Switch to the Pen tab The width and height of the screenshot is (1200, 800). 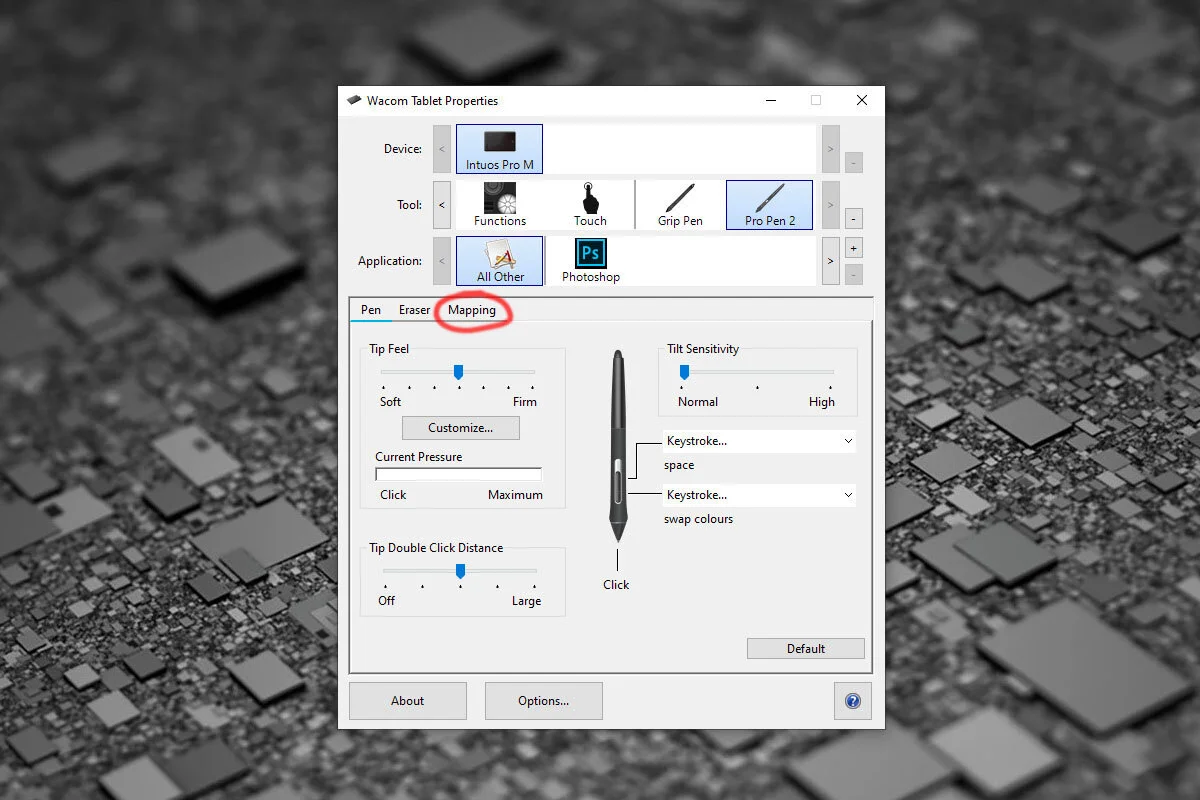tap(371, 310)
